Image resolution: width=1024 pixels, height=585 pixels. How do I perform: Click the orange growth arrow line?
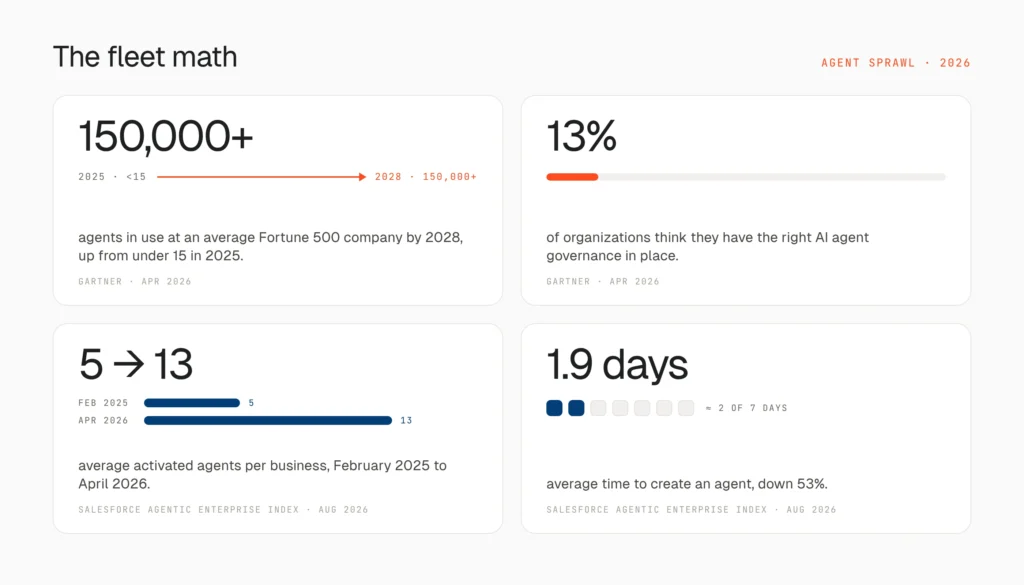tap(261, 177)
